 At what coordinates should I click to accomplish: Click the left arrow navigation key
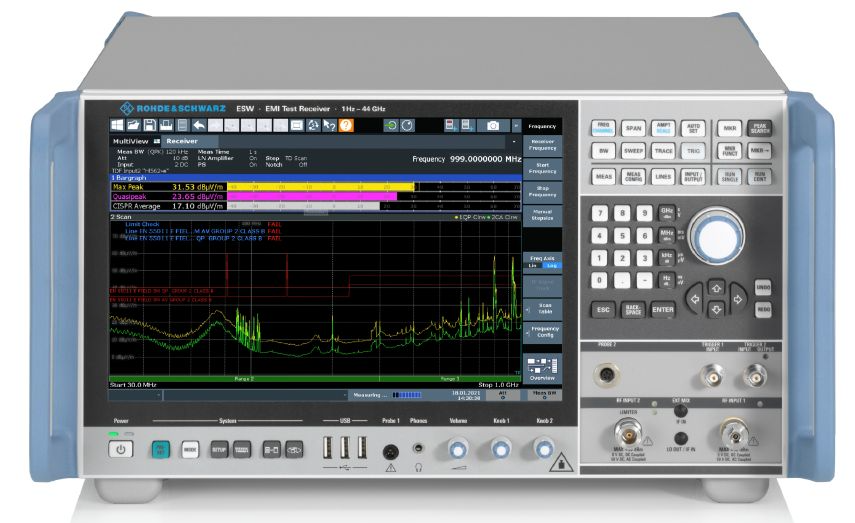point(695,299)
